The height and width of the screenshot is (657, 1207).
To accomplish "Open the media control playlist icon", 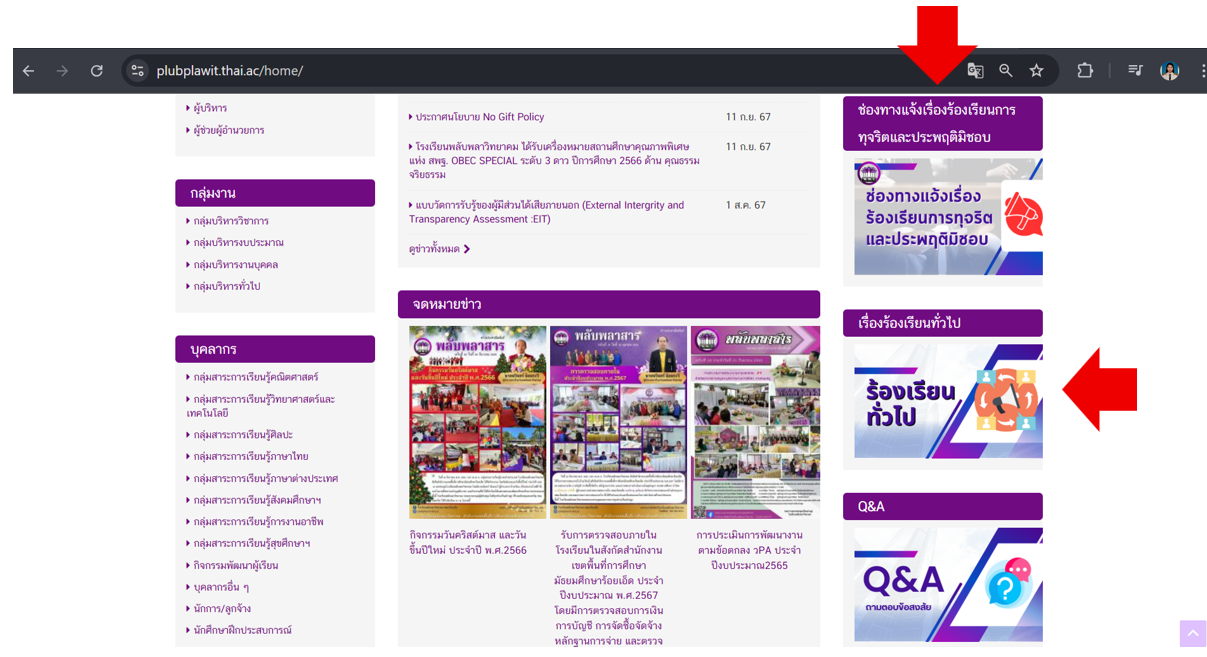I will click(1135, 71).
